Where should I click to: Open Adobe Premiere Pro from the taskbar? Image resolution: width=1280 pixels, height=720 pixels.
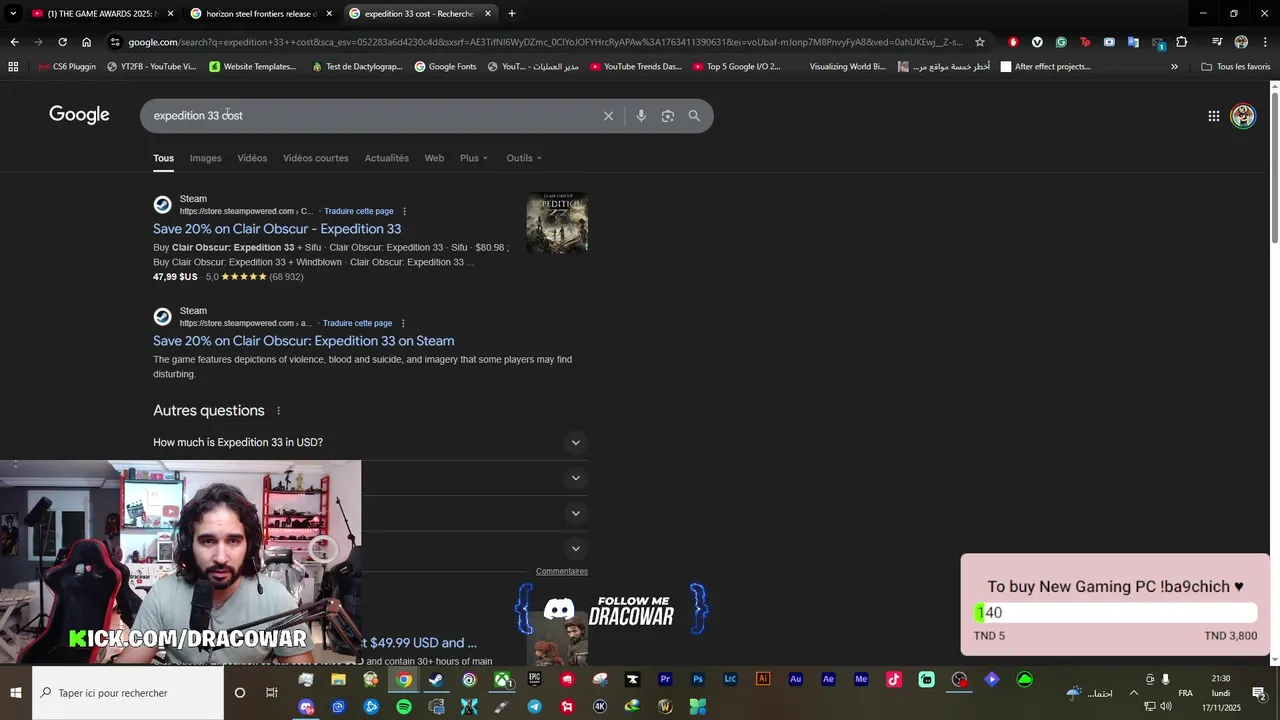665,680
